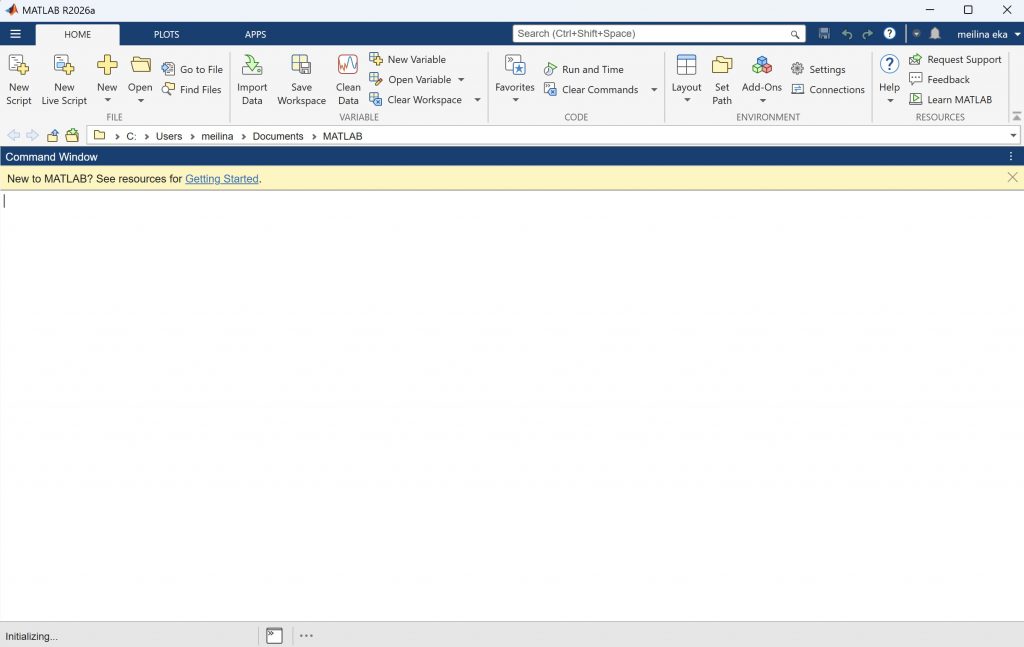Open the notifications bell icon
1024x647 pixels.
935,33
